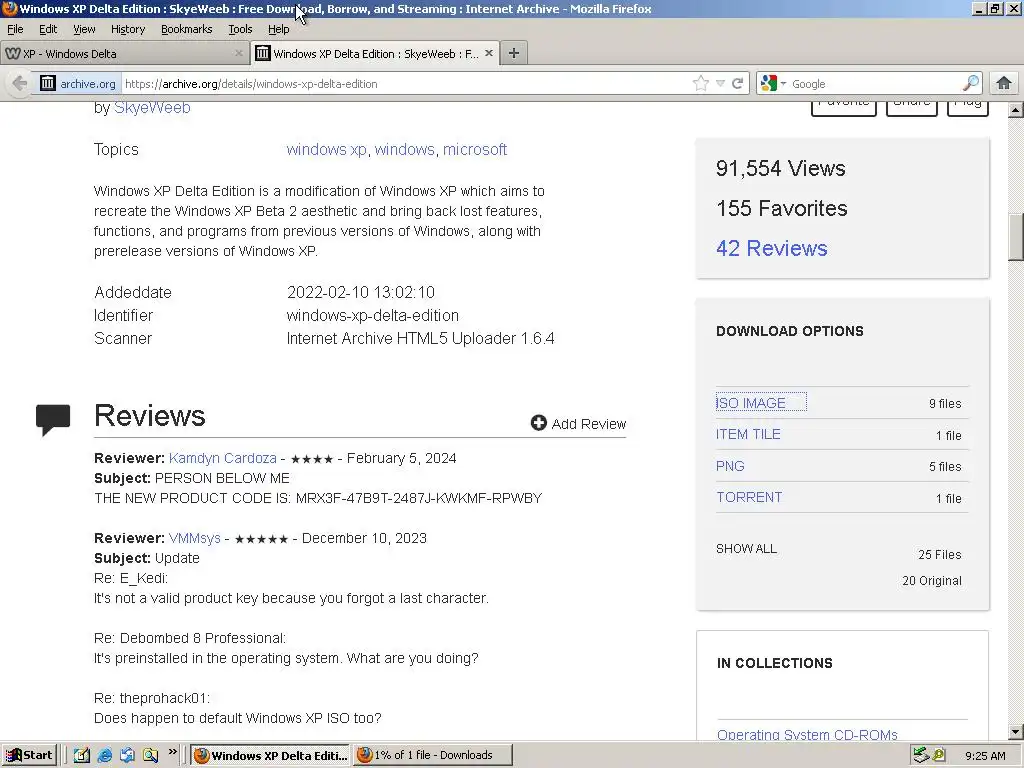Click the first Quick Launch taskbar icon
This screenshot has width=1024, height=768.
coord(82,756)
